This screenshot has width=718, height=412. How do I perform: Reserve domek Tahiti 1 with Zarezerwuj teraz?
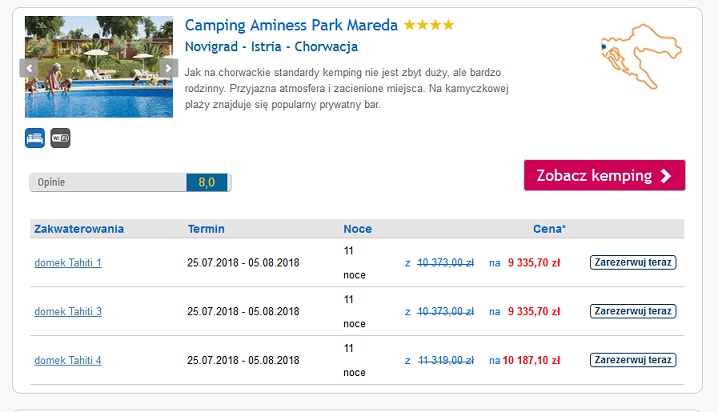(633, 263)
